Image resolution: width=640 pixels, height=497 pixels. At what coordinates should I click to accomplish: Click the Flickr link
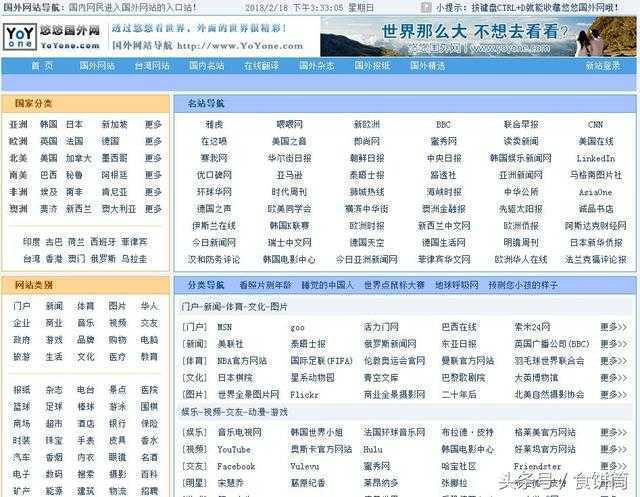[304, 395]
